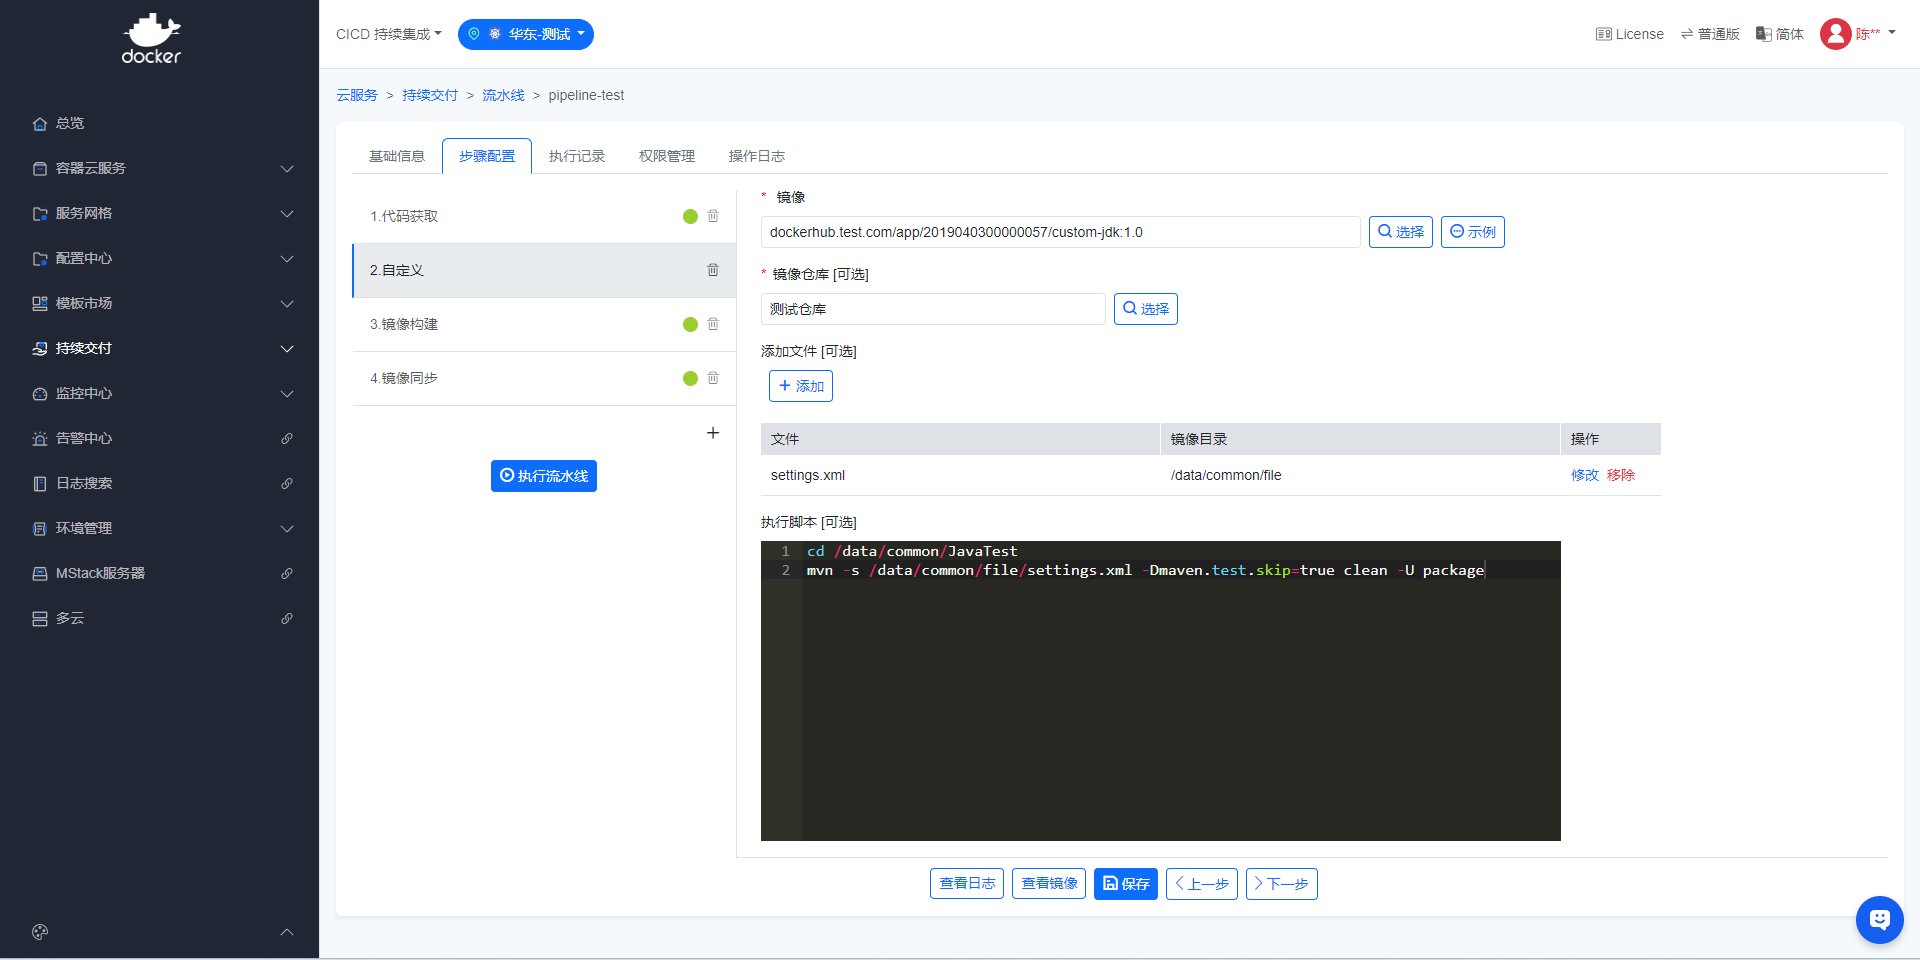The width and height of the screenshot is (1920, 960).
Task: Click the user avatar icon
Action: coord(1835,34)
